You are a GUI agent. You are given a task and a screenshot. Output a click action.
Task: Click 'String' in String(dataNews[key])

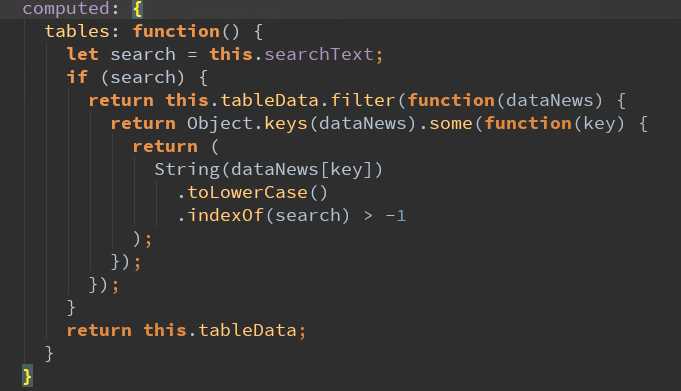[187, 169]
